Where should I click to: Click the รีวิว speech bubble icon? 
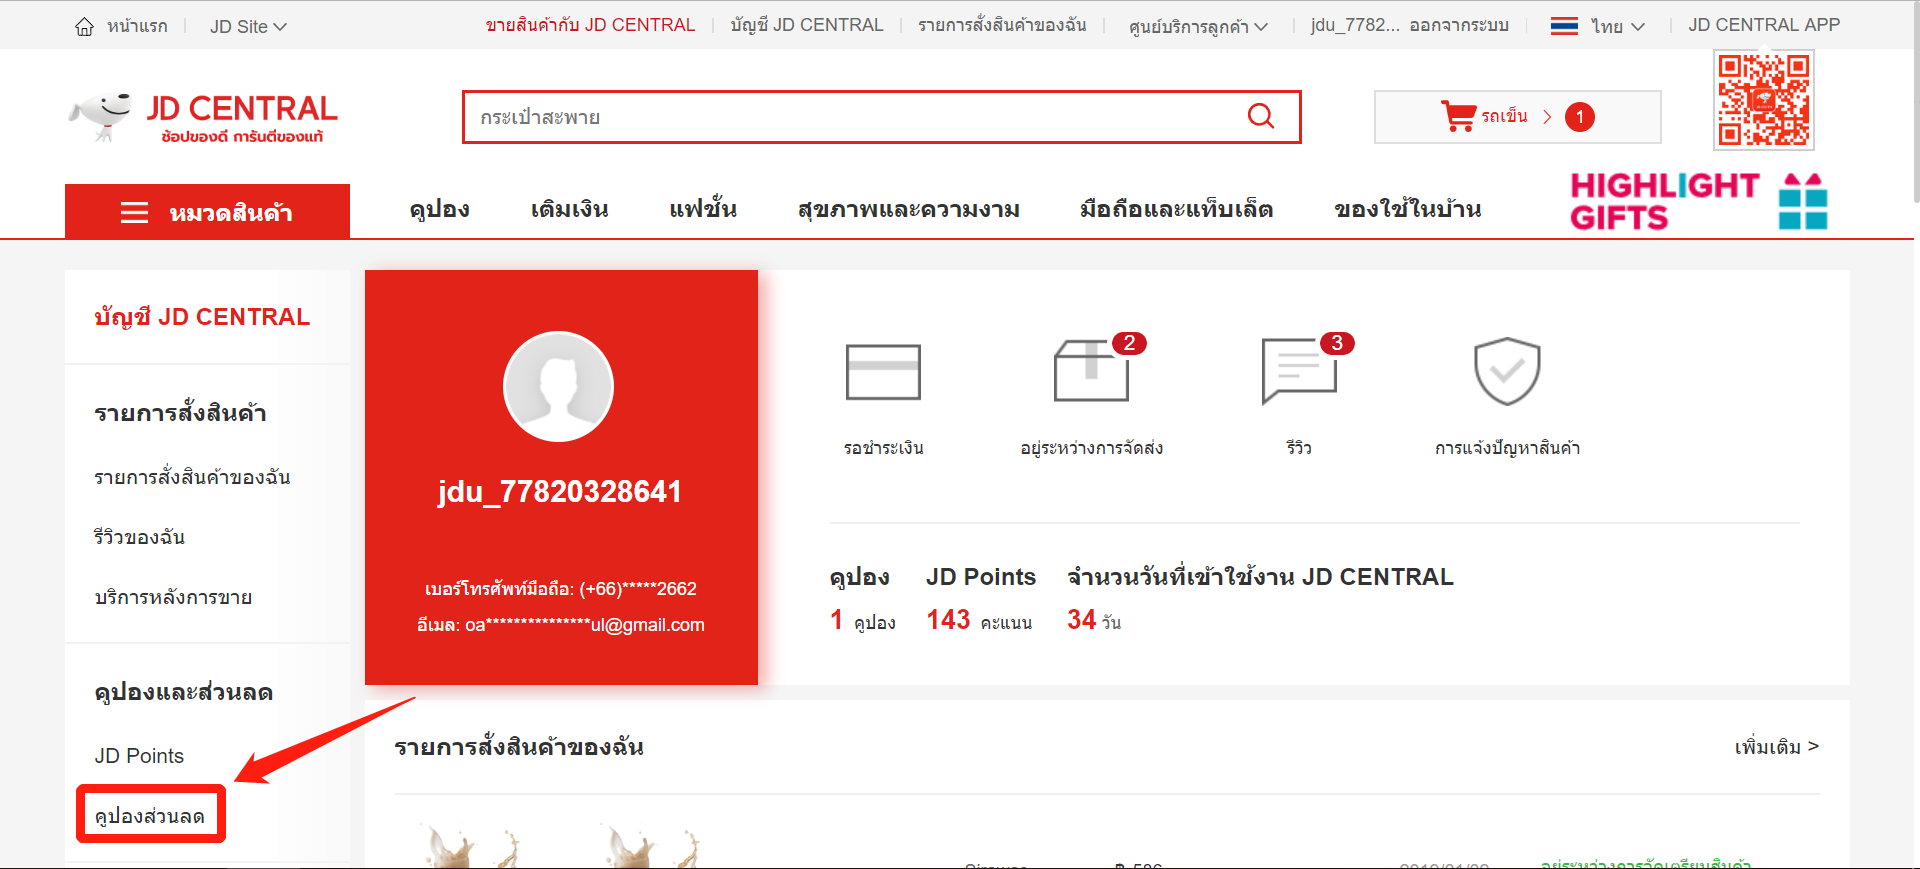click(x=1299, y=371)
